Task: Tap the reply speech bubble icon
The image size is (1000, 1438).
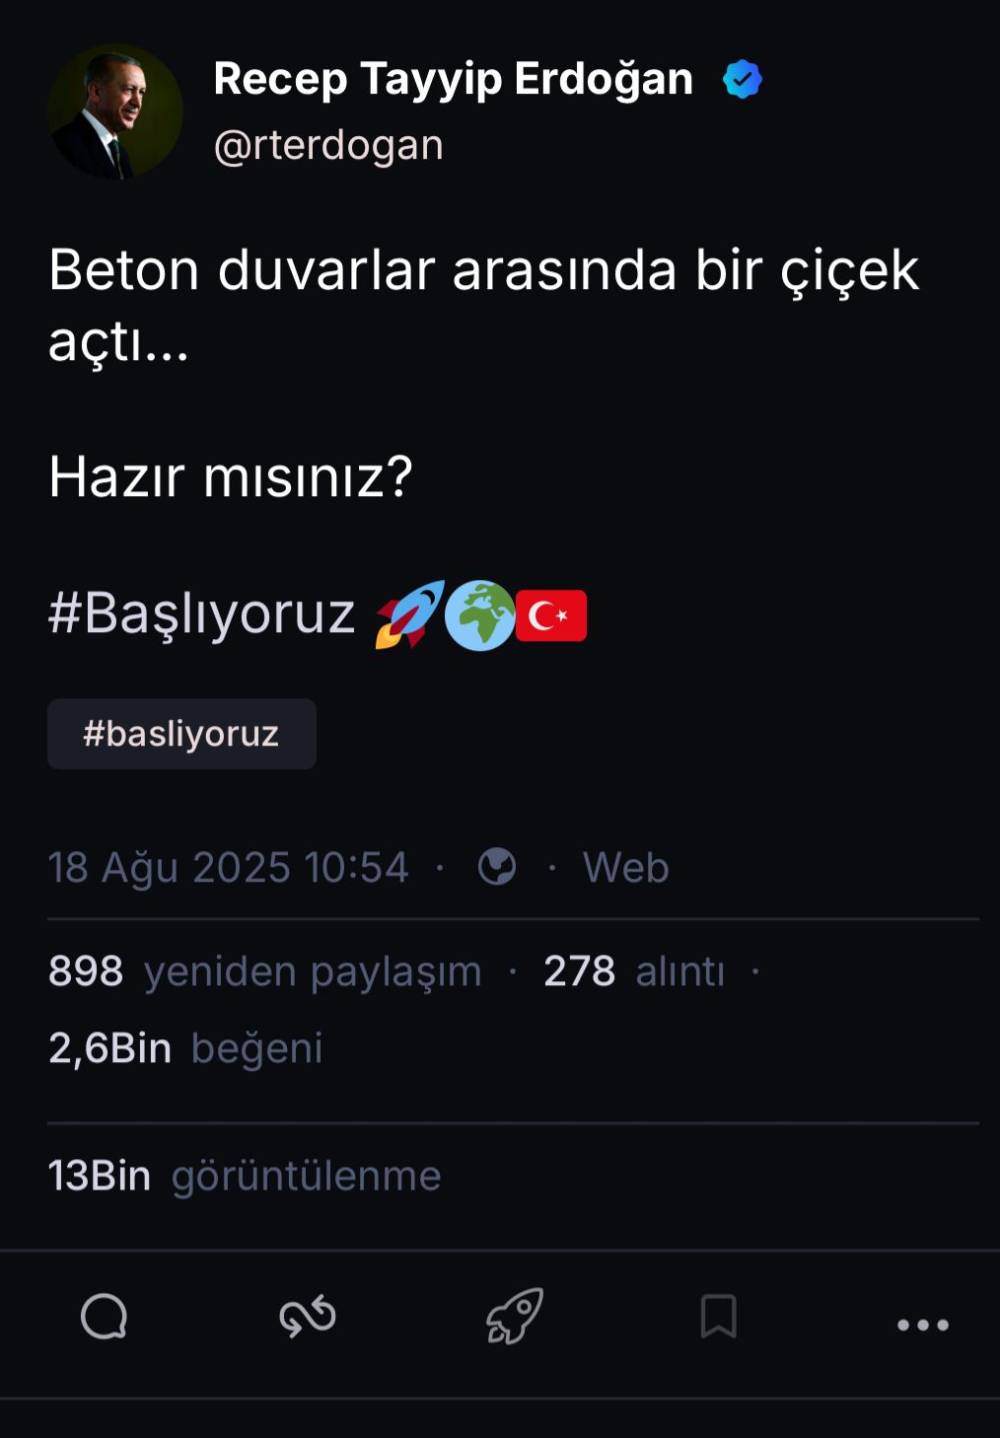Action: [x=104, y=1315]
